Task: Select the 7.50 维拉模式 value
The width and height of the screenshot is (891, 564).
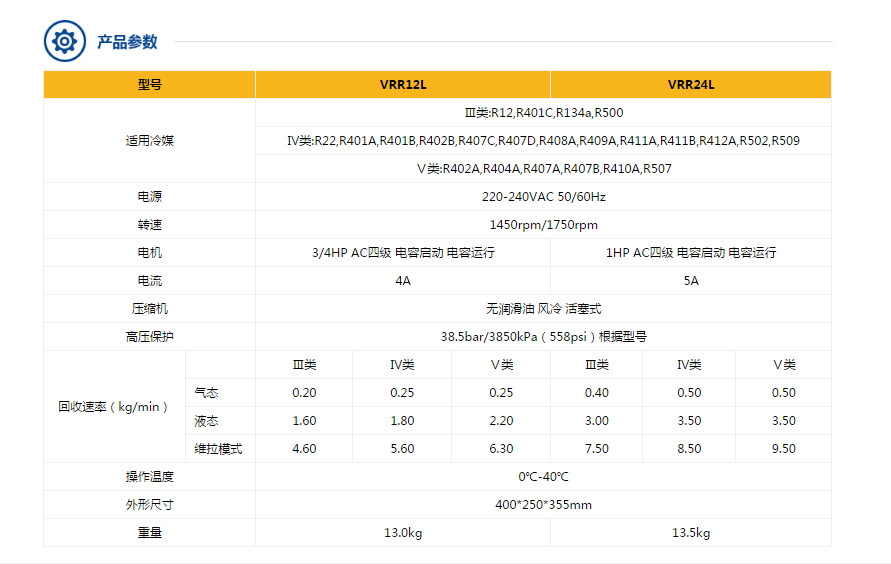Action: [597, 449]
